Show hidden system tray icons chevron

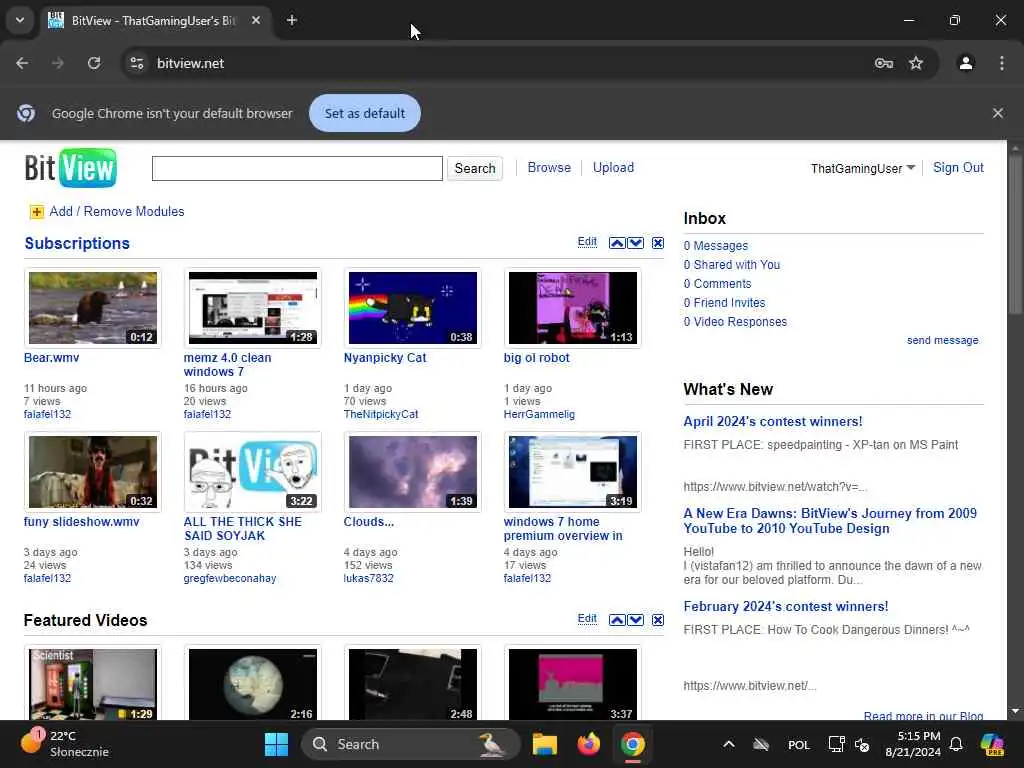(x=729, y=744)
